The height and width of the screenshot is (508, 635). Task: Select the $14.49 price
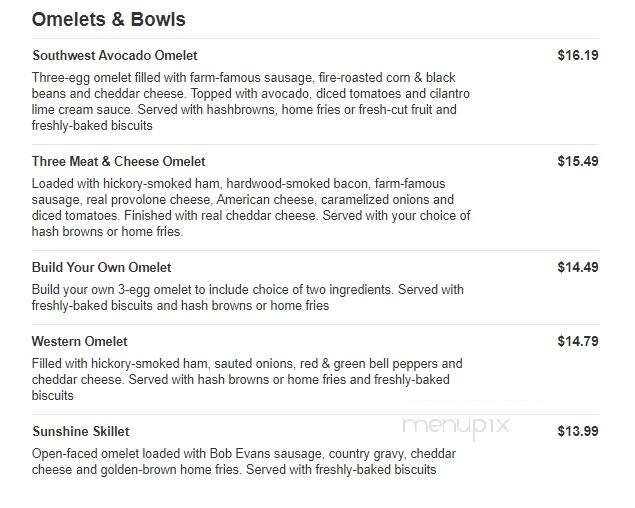point(577,268)
